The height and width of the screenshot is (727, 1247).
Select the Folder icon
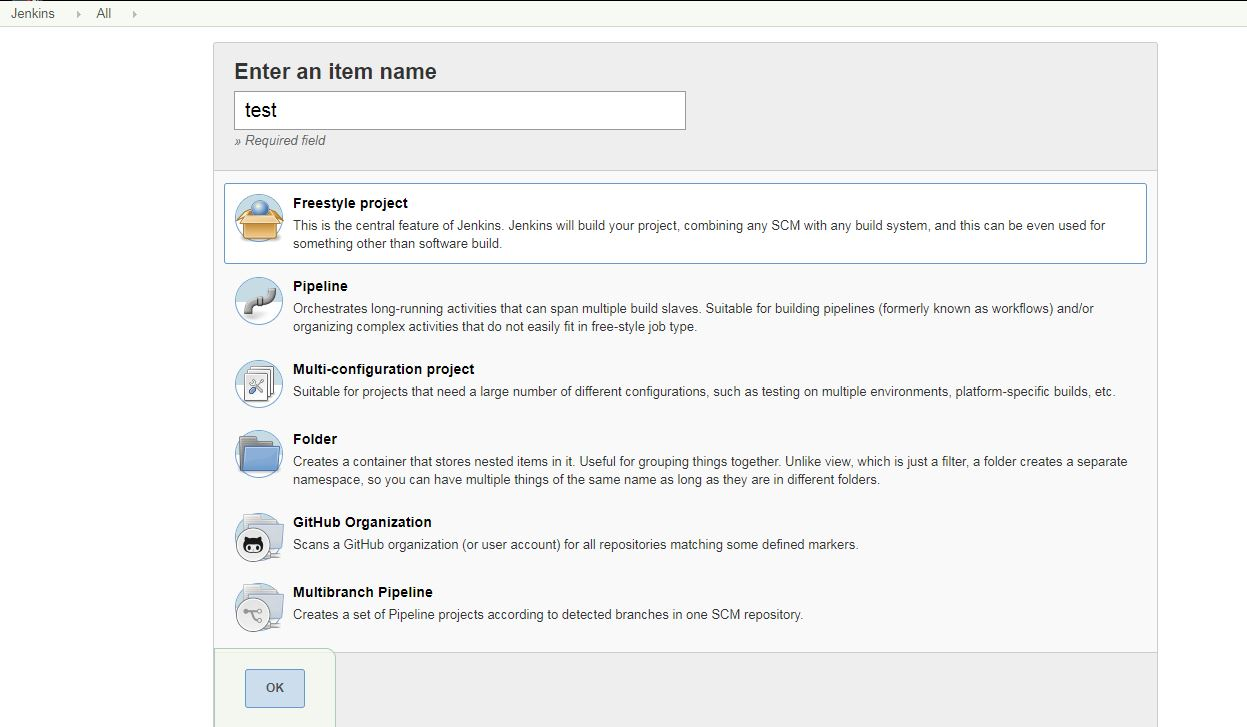click(x=259, y=454)
